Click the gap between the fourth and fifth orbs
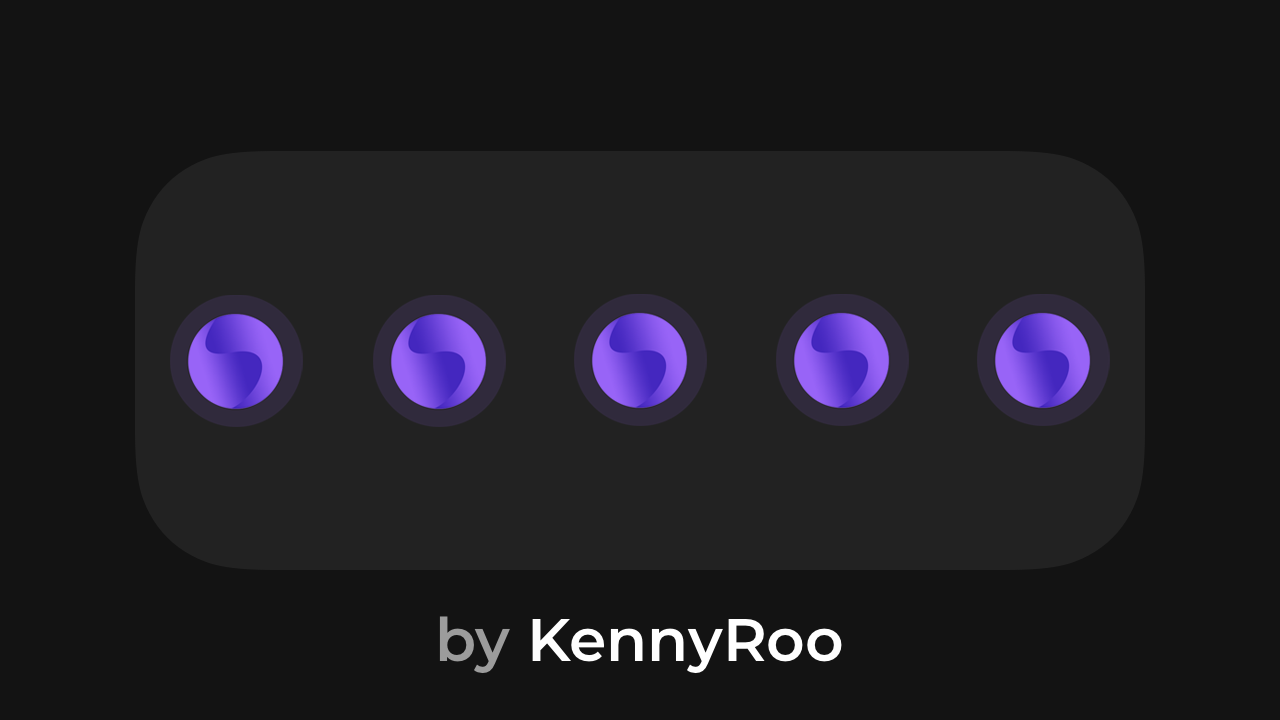The image size is (1280, 720). click(x=943, y=361)
